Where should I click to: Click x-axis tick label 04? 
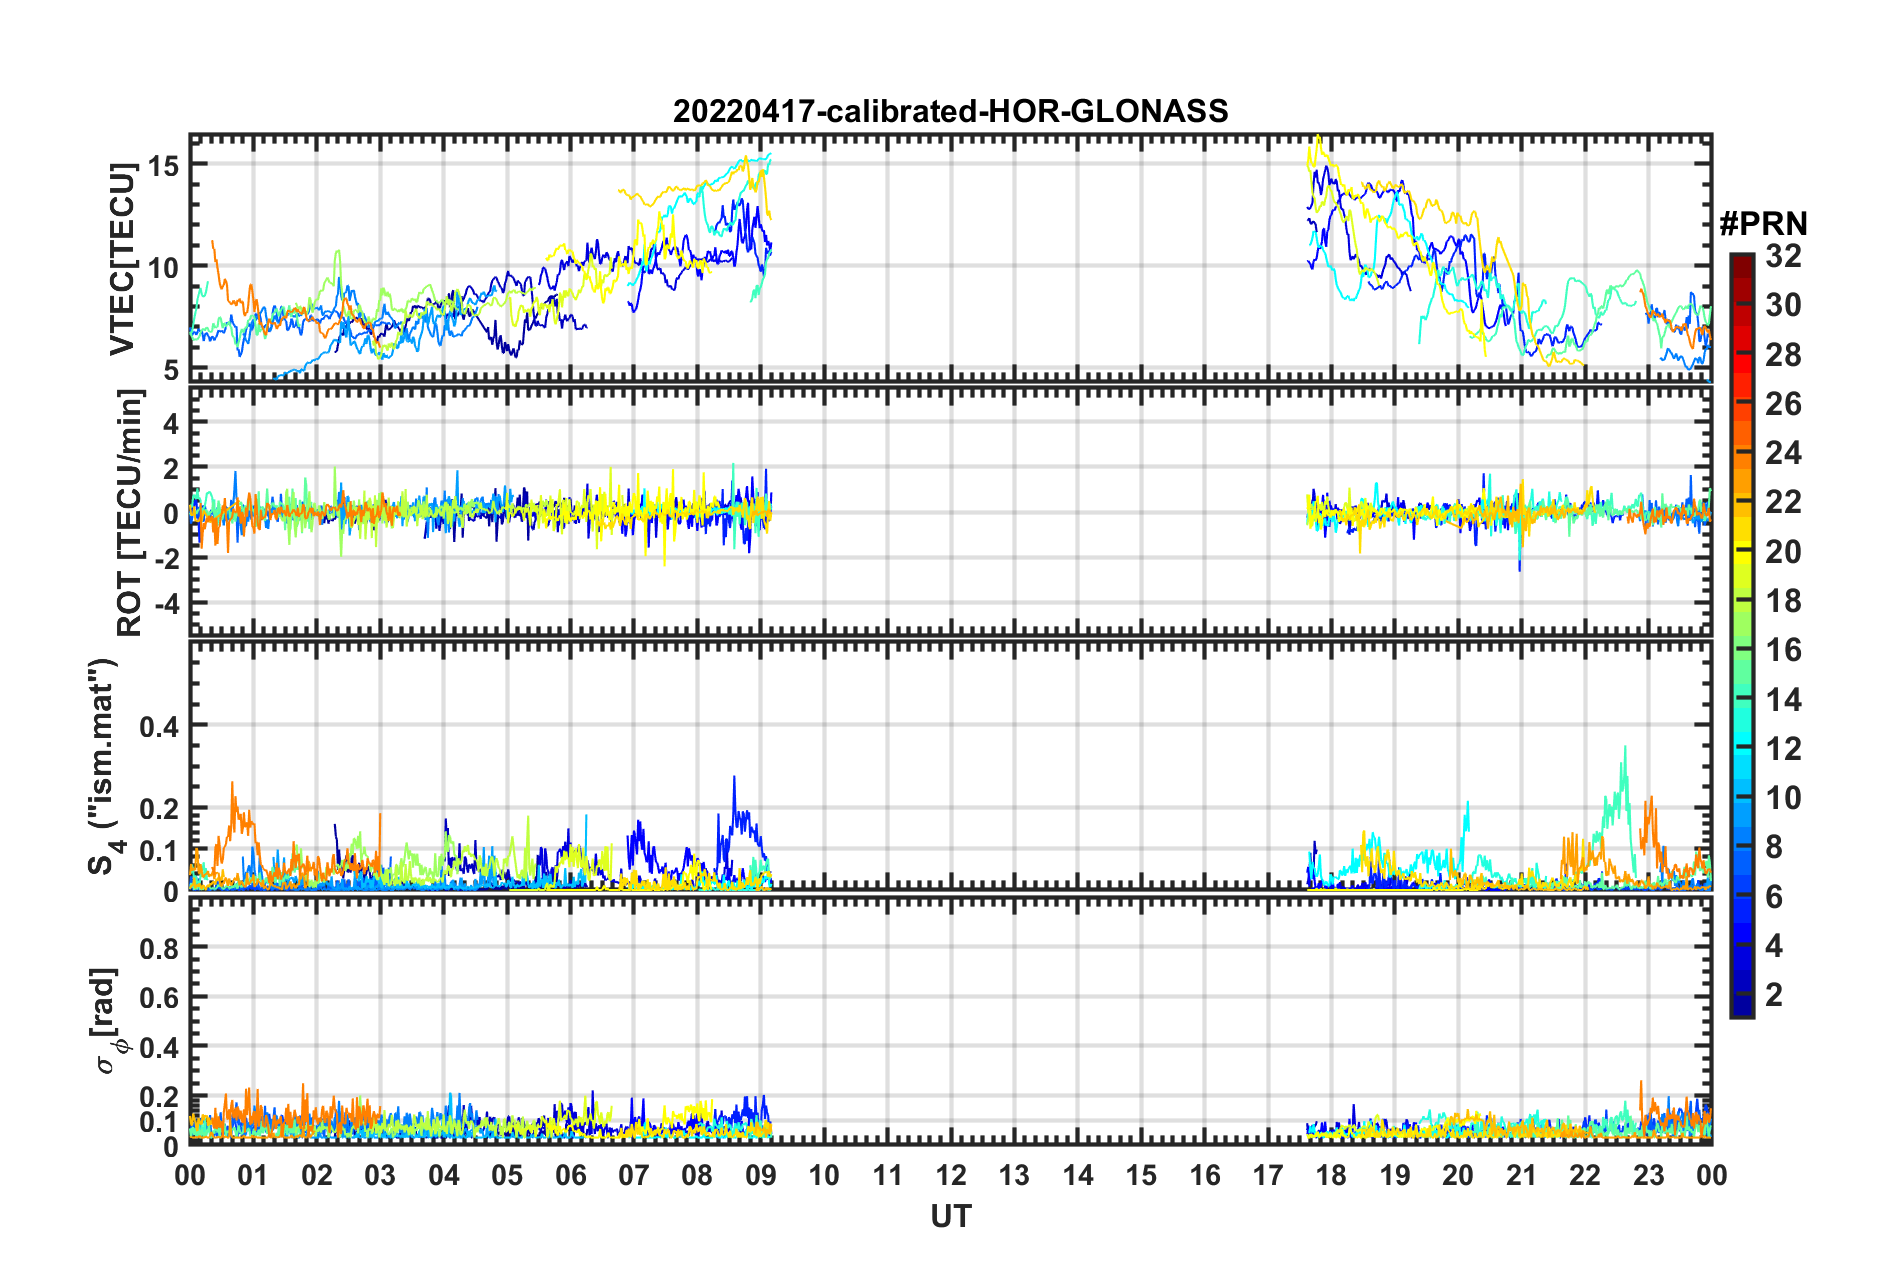click(x=444, y=1175)
